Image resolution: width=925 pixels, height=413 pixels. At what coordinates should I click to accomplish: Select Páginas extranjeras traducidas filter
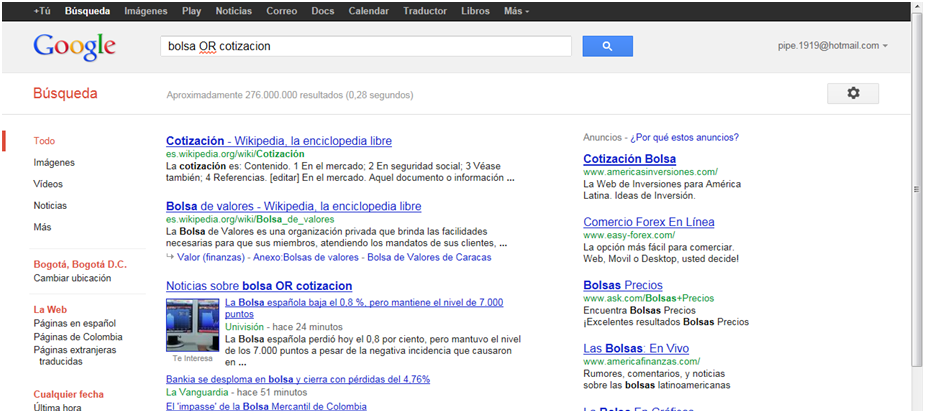coord(75,356)
